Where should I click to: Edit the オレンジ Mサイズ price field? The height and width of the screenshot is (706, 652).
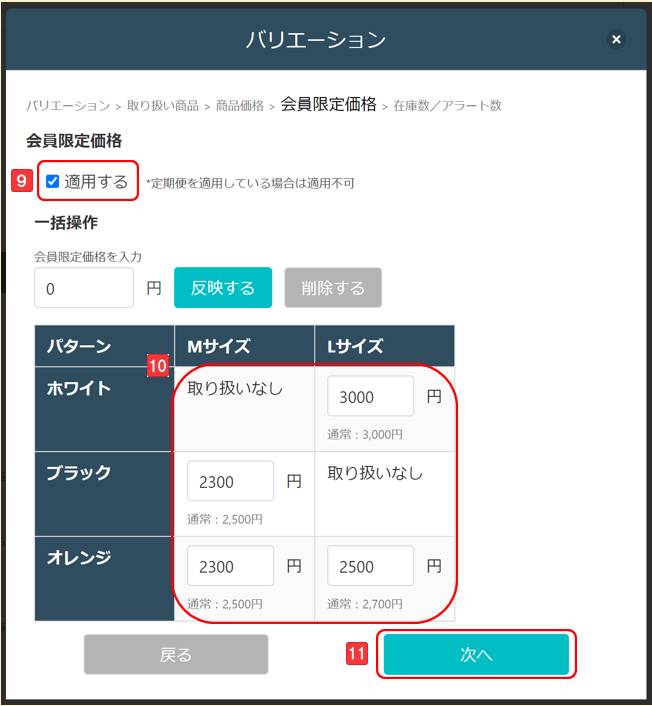pos(231,566)
